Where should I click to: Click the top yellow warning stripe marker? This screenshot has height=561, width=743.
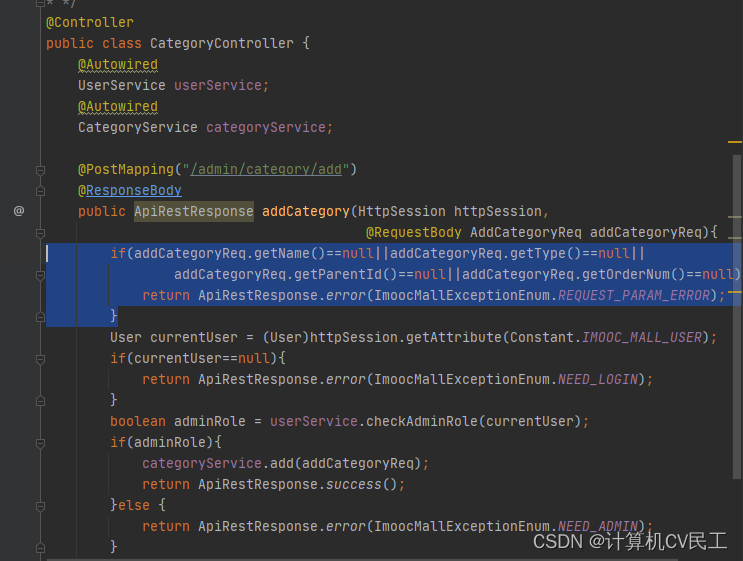click(734, 142)
